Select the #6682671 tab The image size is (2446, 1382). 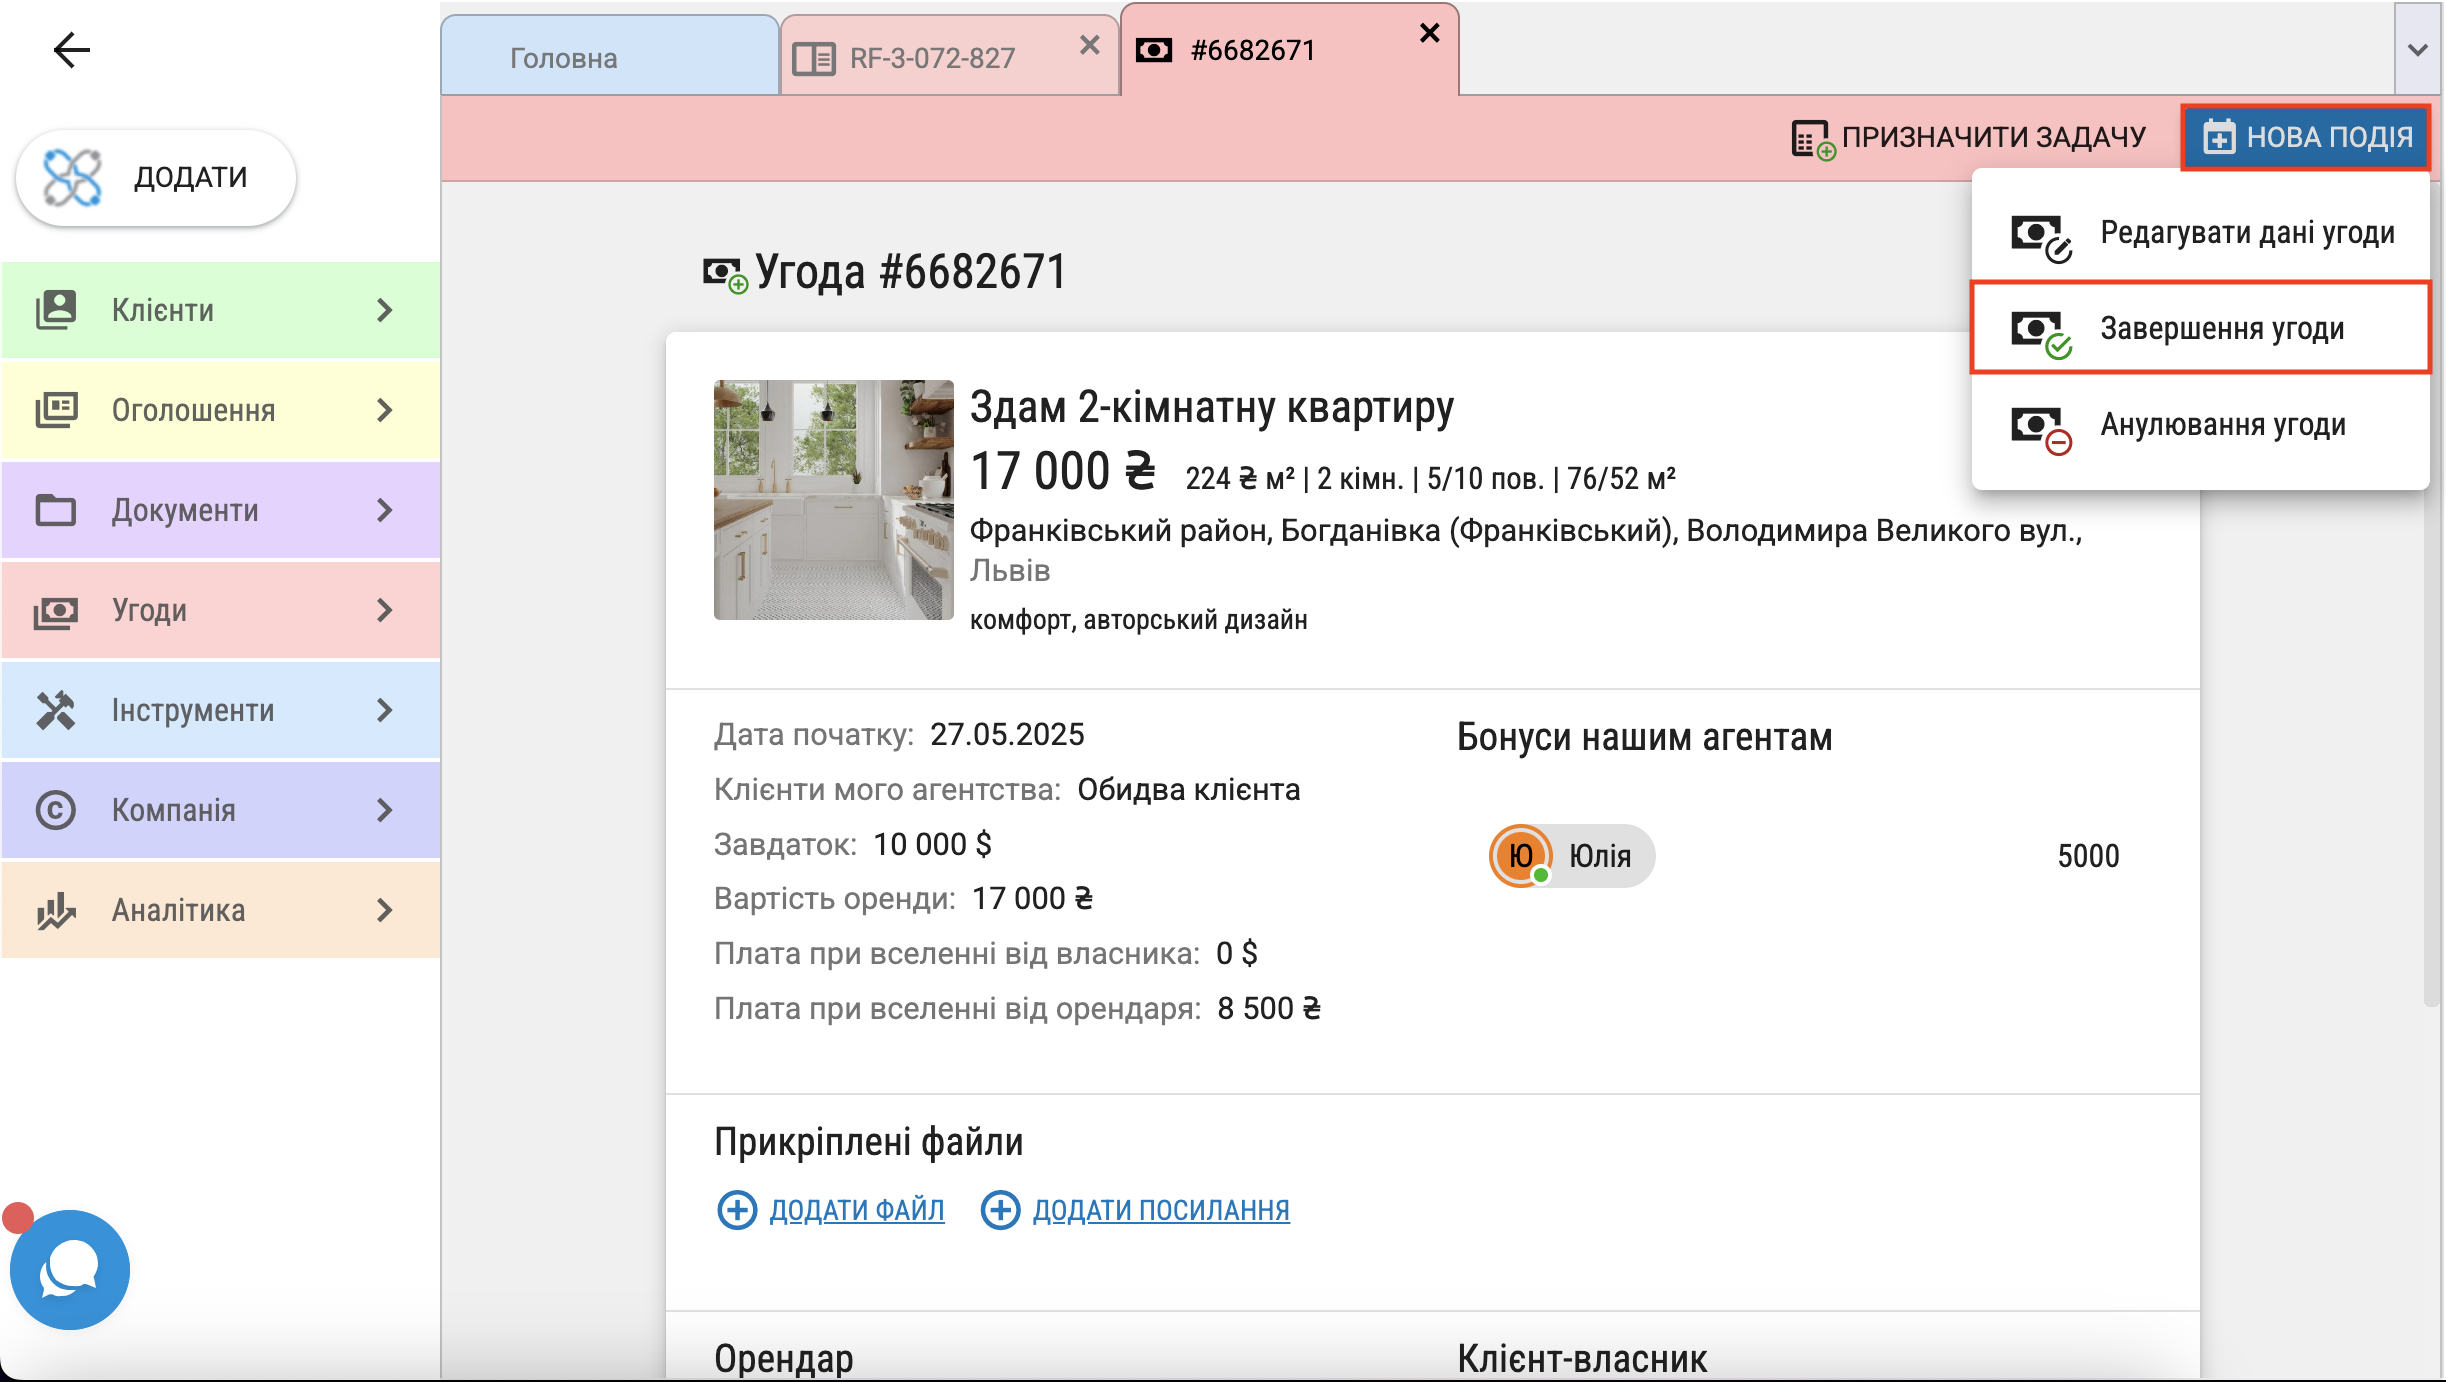(1289, 50)
